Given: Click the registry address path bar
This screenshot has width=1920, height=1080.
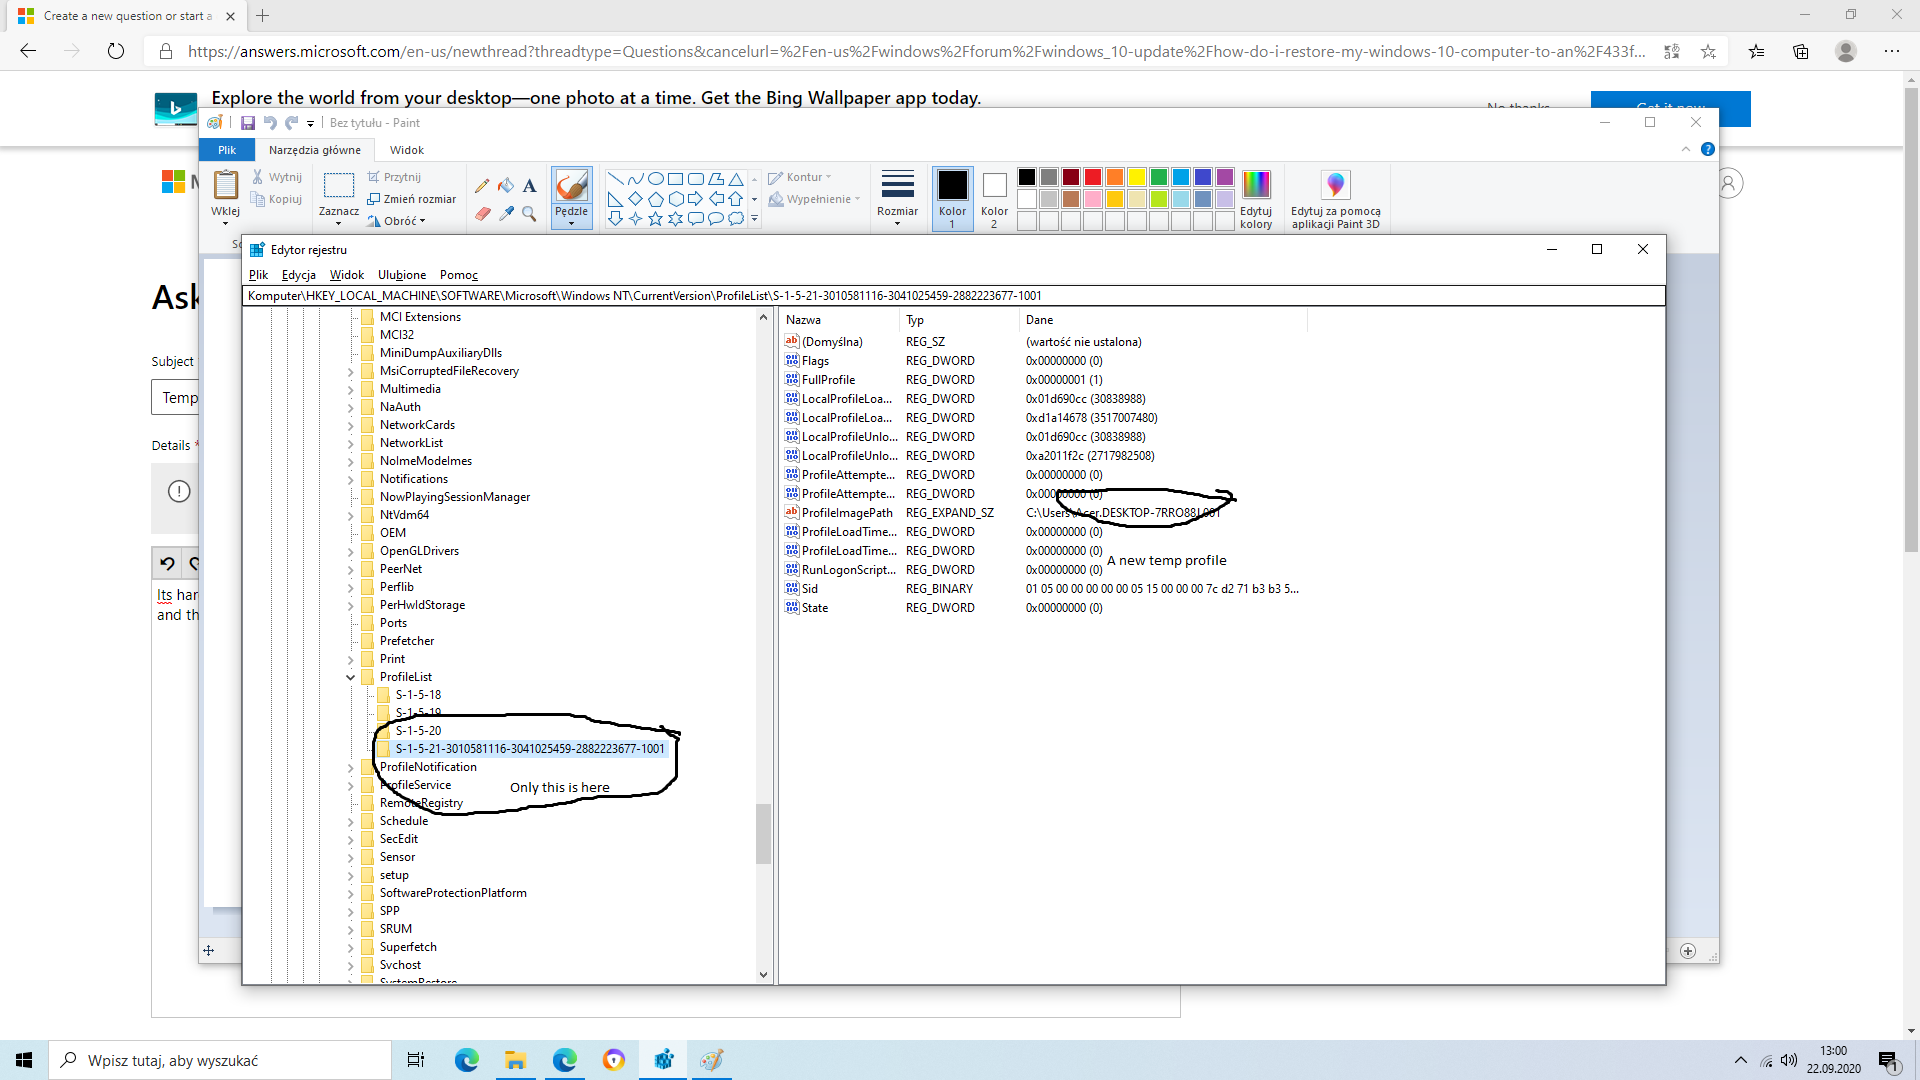Looking at the screenshot, I should [x=953, y=296].
